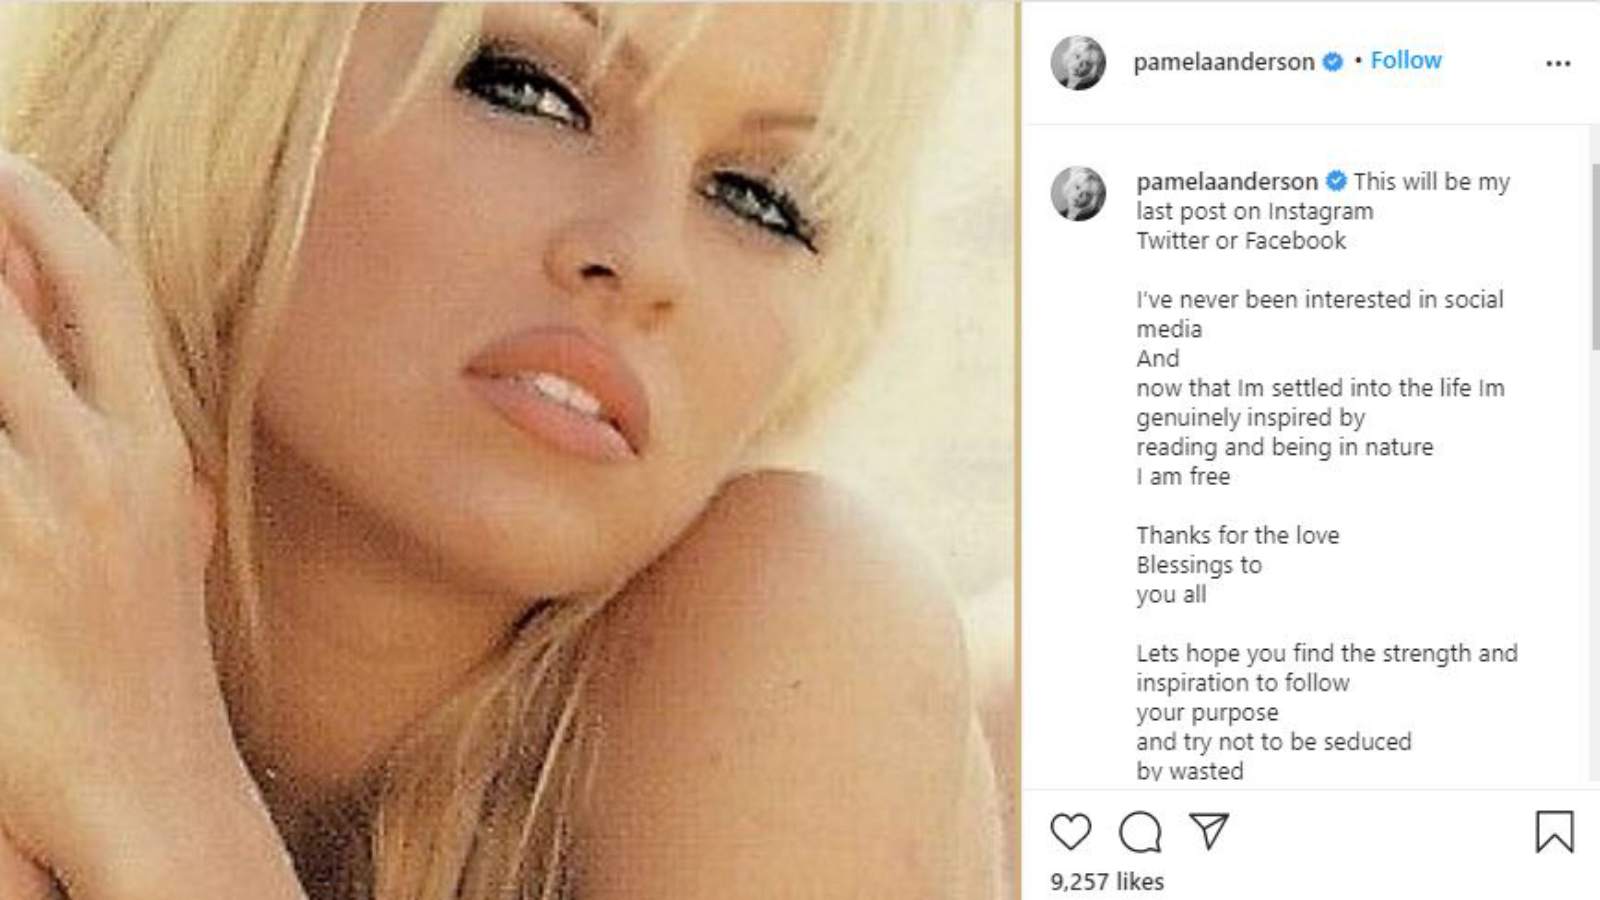
Task: Open the pamelaanderson username in the caption
Action: tap(1226, 181)
